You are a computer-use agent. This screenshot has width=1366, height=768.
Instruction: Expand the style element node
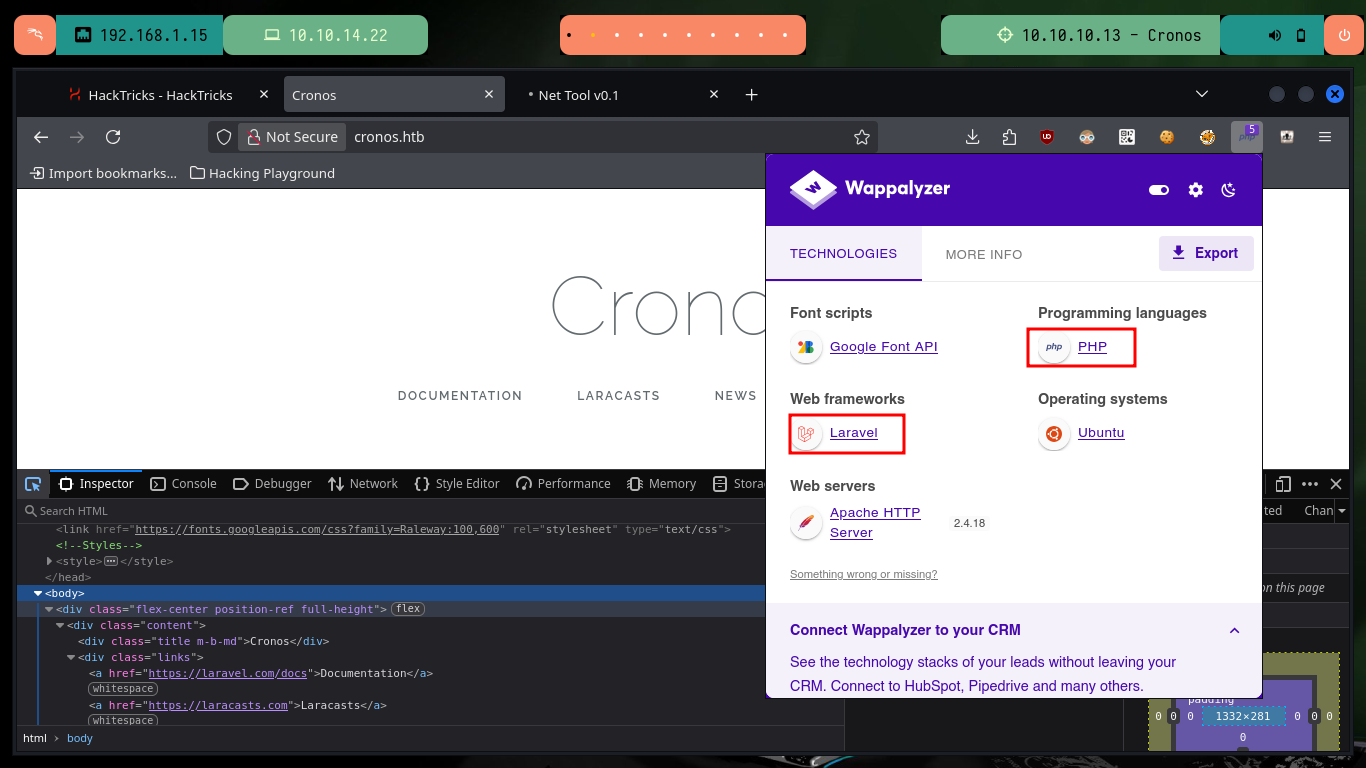pos(49,562)
